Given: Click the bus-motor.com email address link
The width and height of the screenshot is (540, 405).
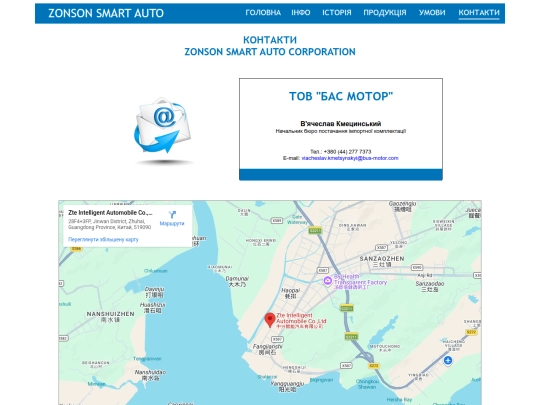Looking at the screenshot, I should click(350, 158).
